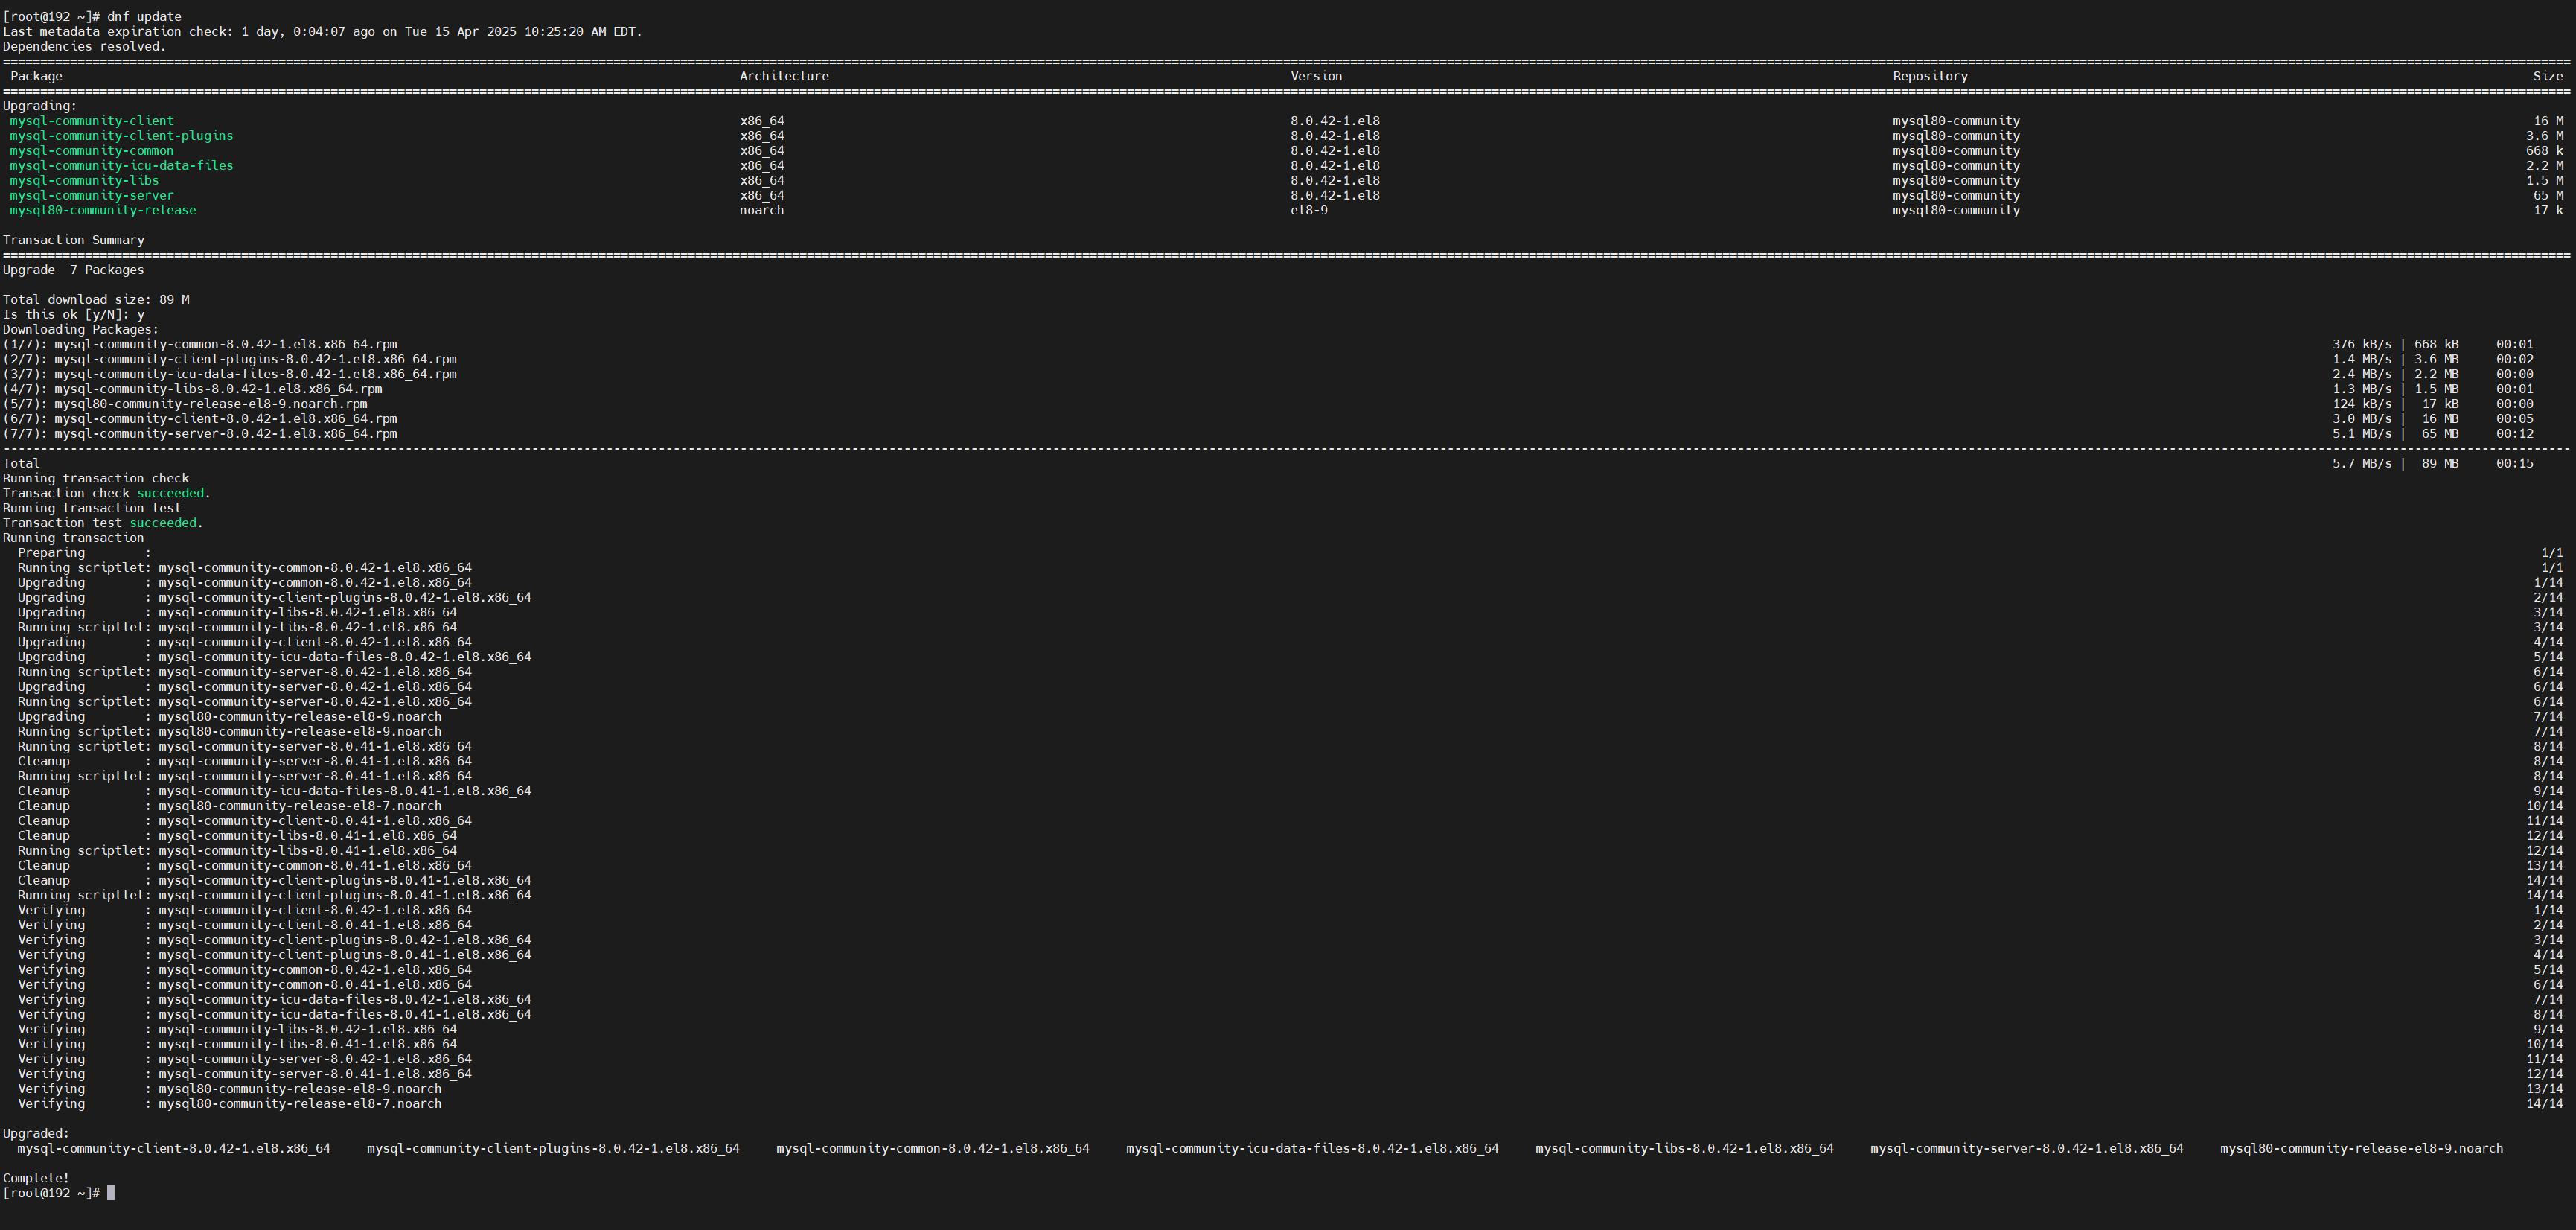Click the mysql80-community-release package entry
This screenshot has width=2576, height=1230.
[102, 211]
